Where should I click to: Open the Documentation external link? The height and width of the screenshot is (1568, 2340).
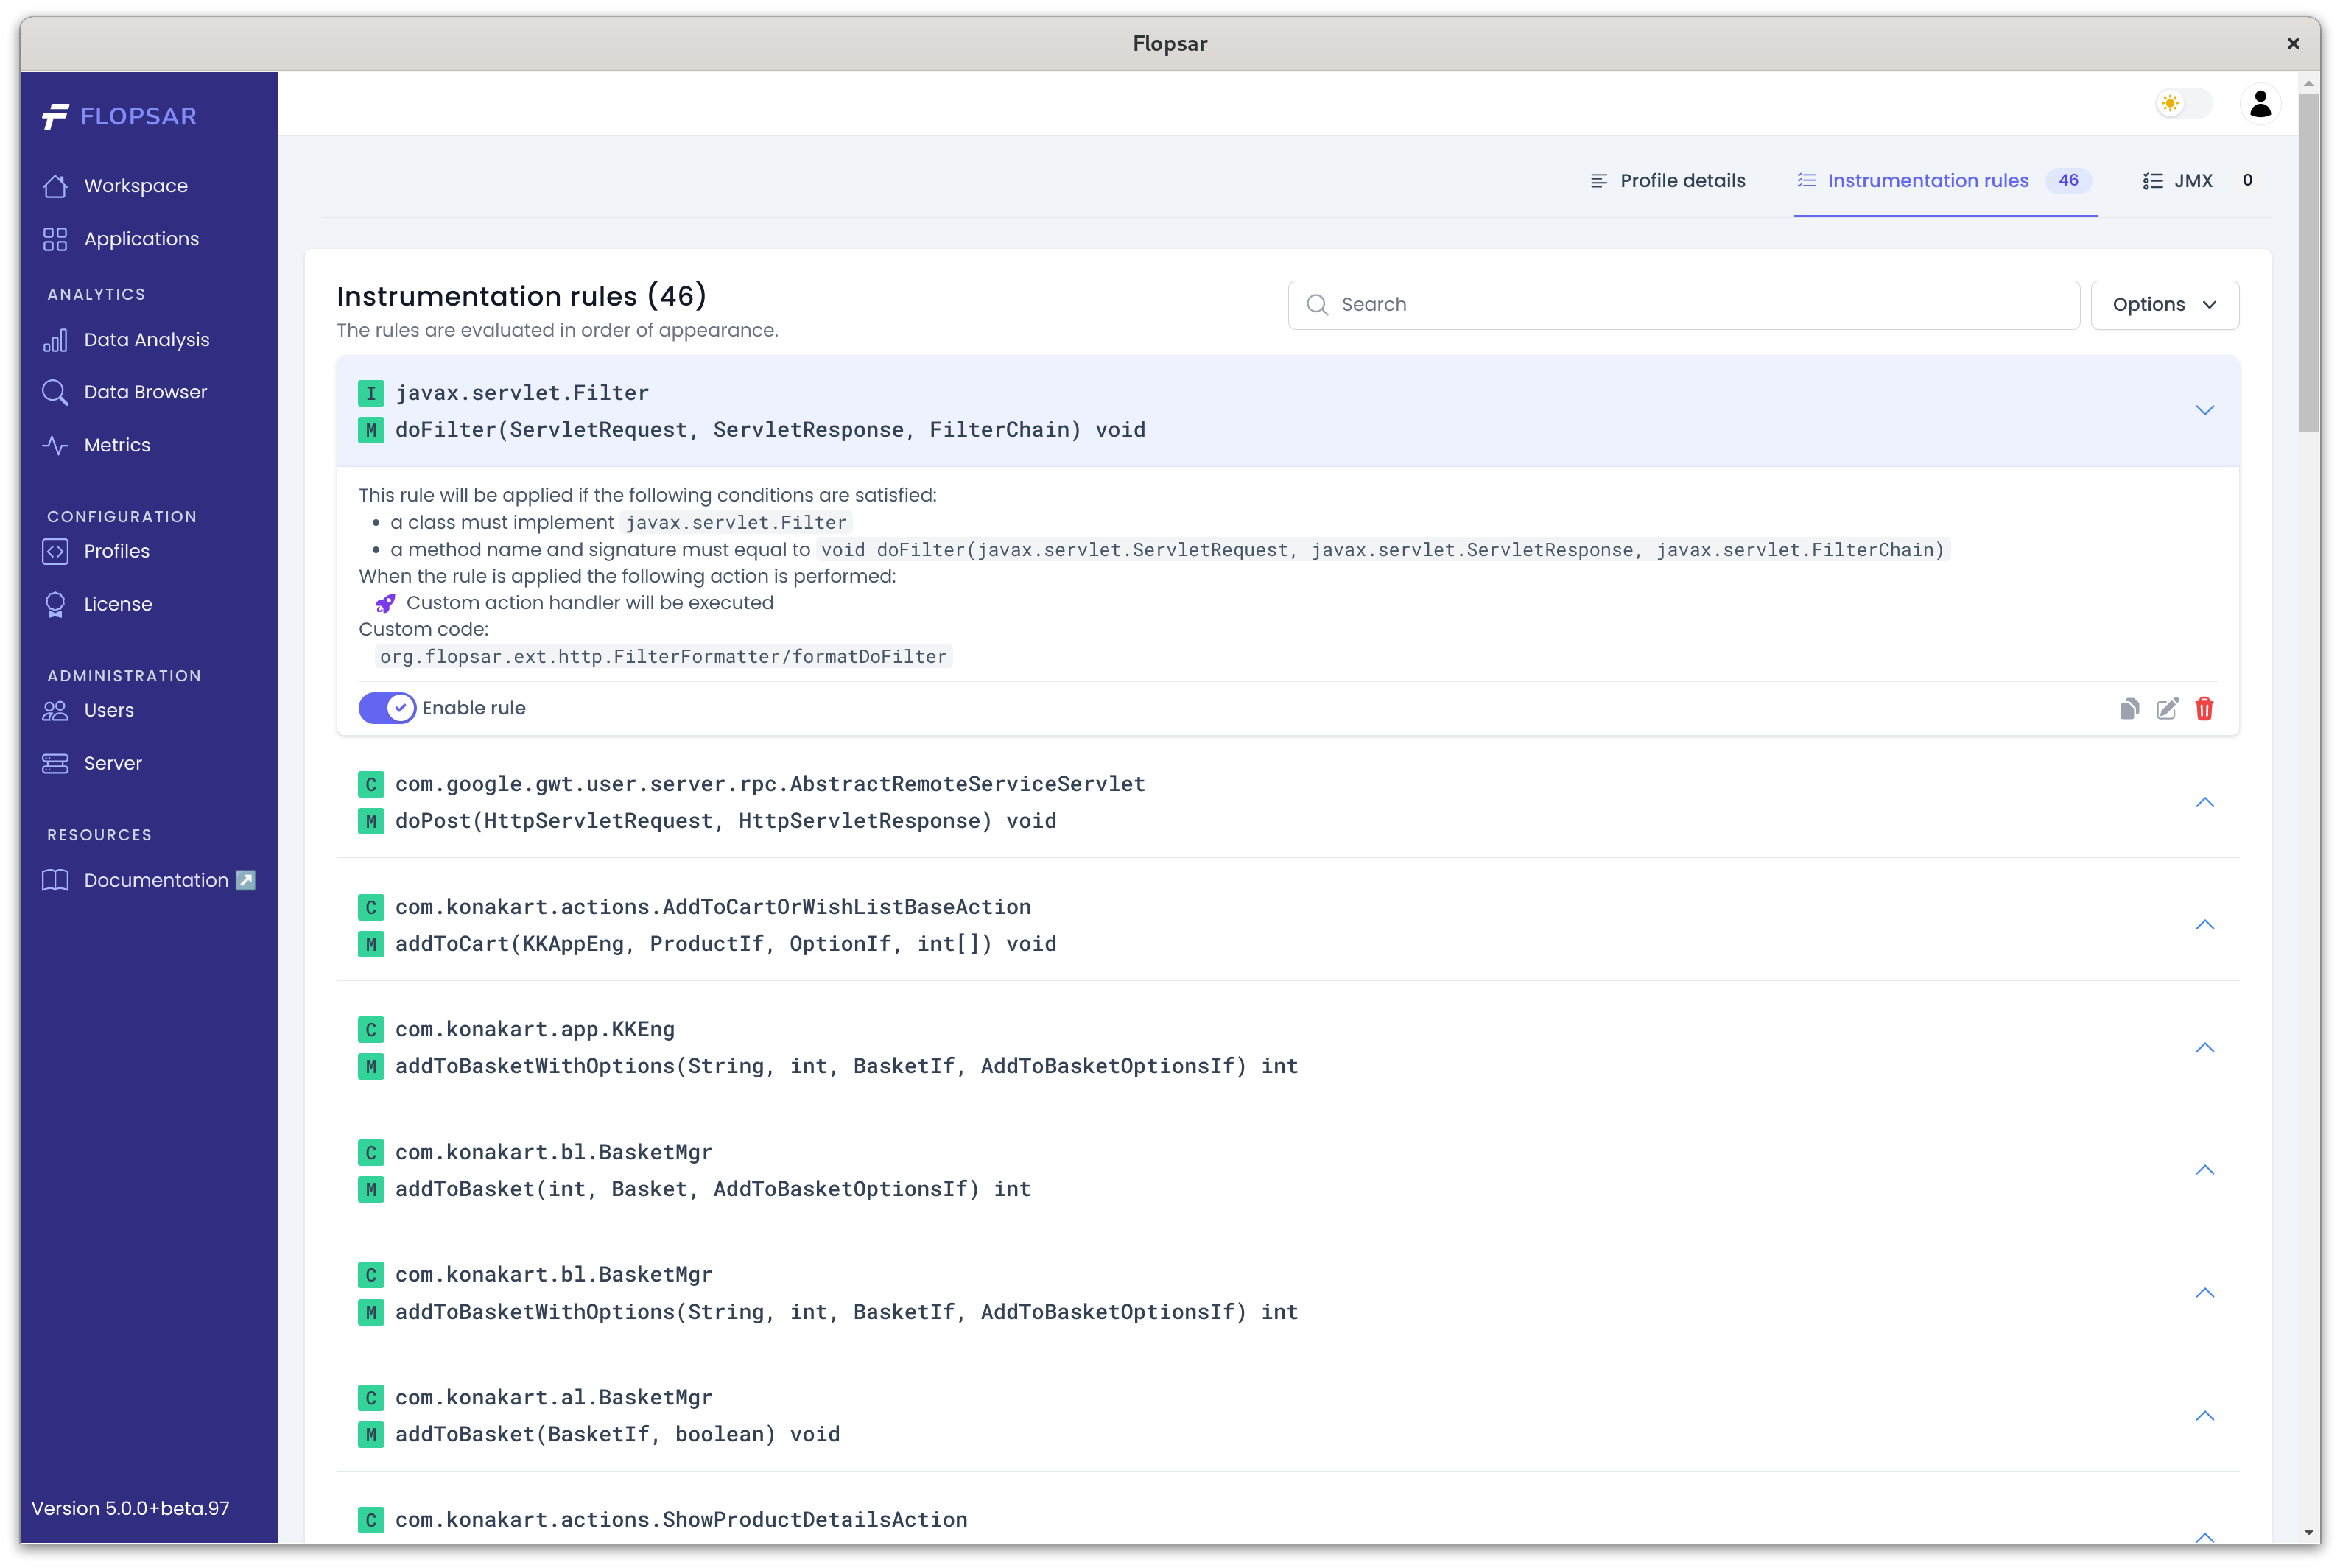tap(156, 880)
